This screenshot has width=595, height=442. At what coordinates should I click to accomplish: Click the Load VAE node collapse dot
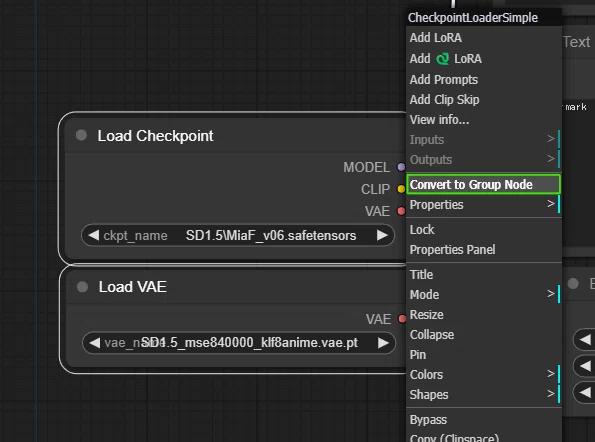(x=82, y=286)
